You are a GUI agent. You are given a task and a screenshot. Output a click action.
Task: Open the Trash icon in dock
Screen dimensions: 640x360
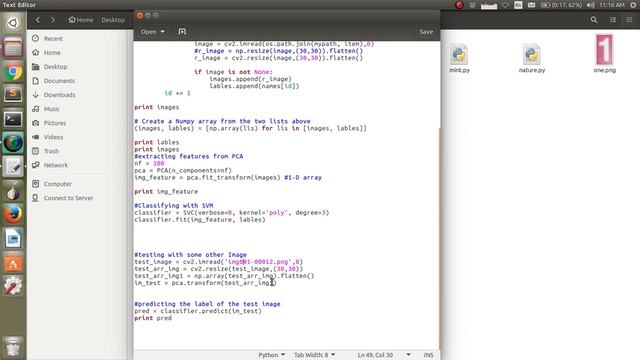coord(13,346)
